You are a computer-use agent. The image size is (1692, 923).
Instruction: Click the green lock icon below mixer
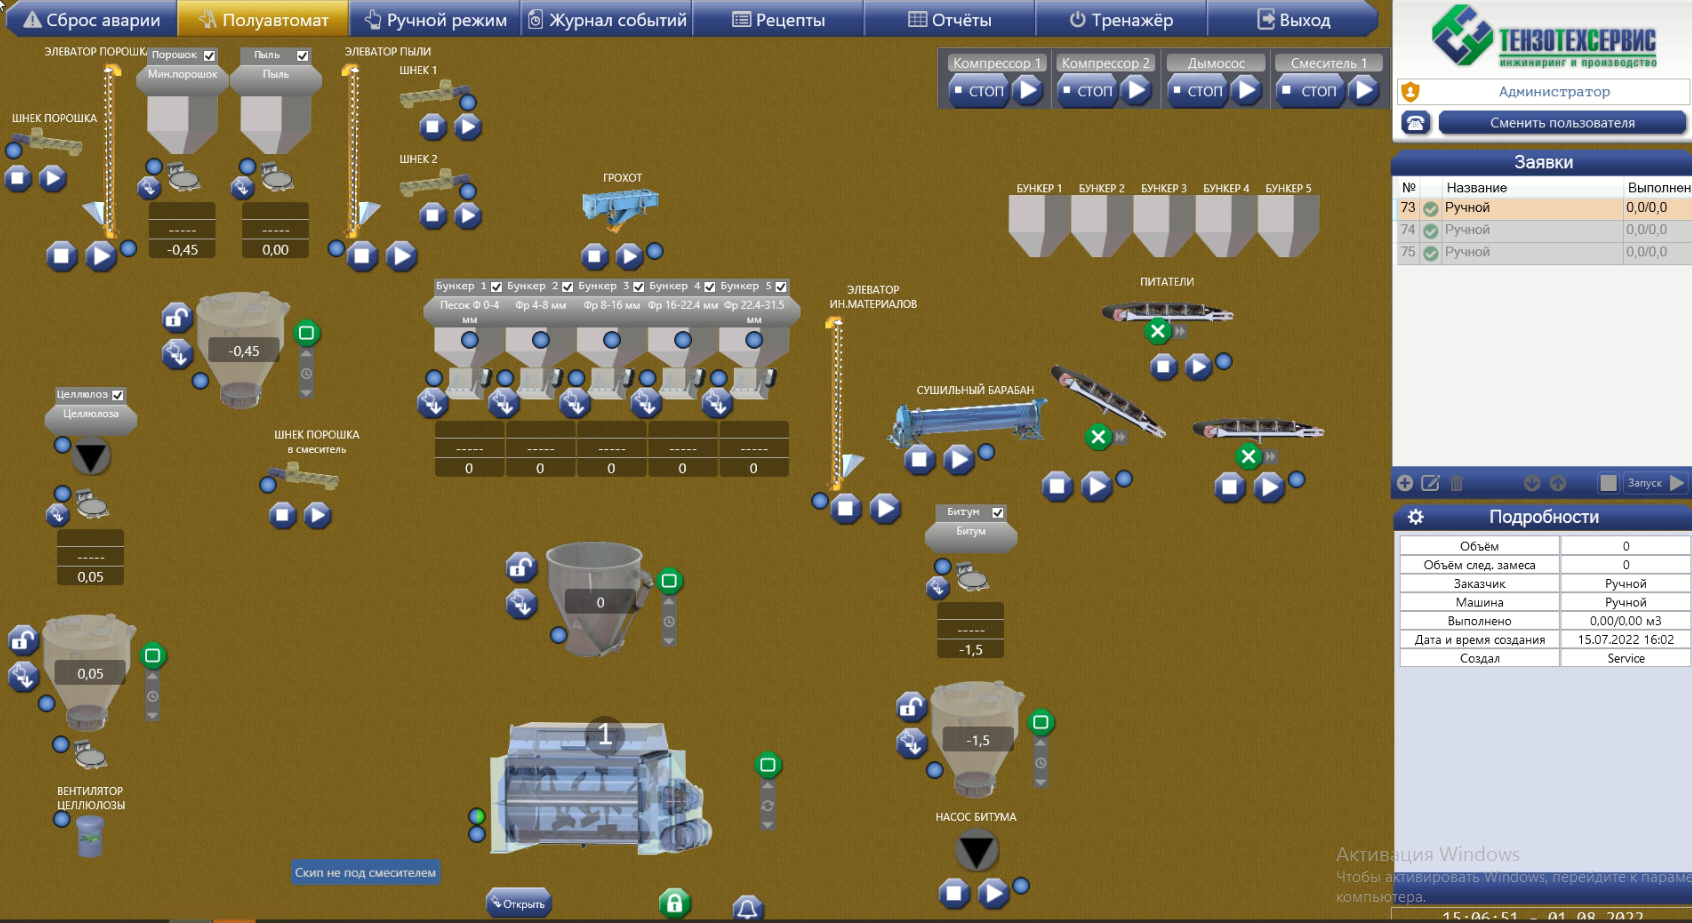coord(675,904)
